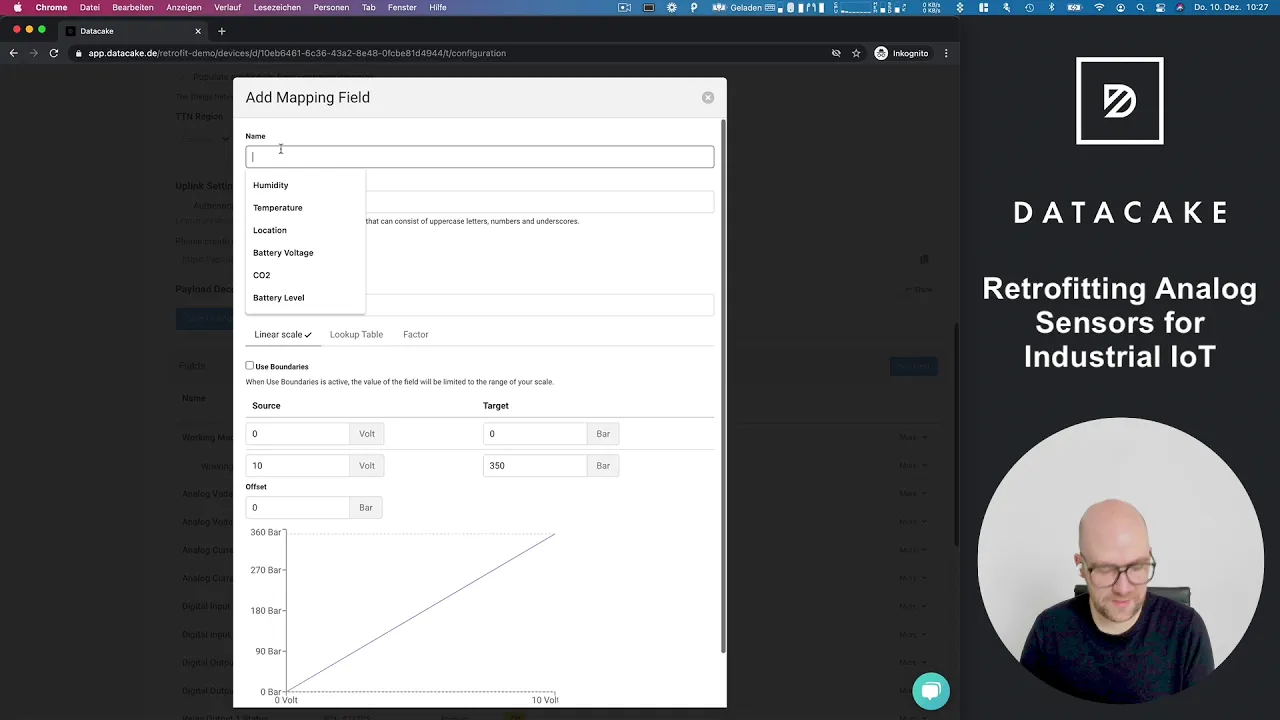Open a new Chrome tab
Image resolution: width=1280 pixels, height=720 pixels.
point(222,31)
